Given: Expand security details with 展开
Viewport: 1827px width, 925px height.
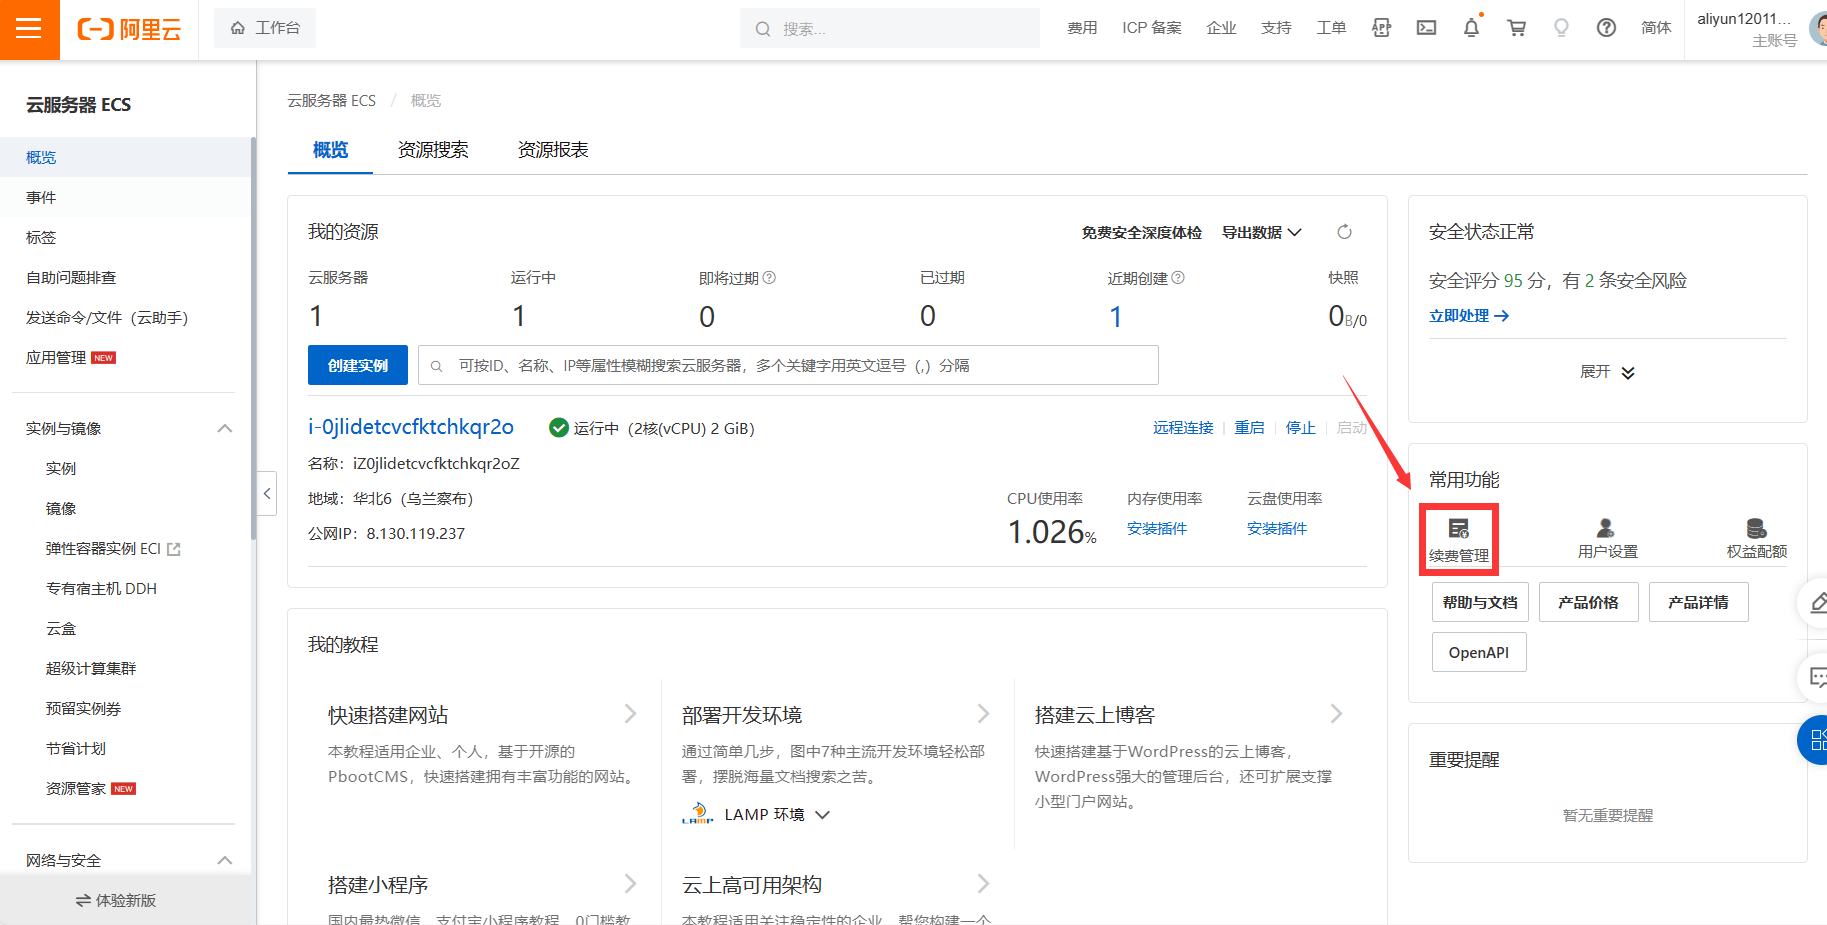Looking at the screenshot, I should (x=1607, y=372).
